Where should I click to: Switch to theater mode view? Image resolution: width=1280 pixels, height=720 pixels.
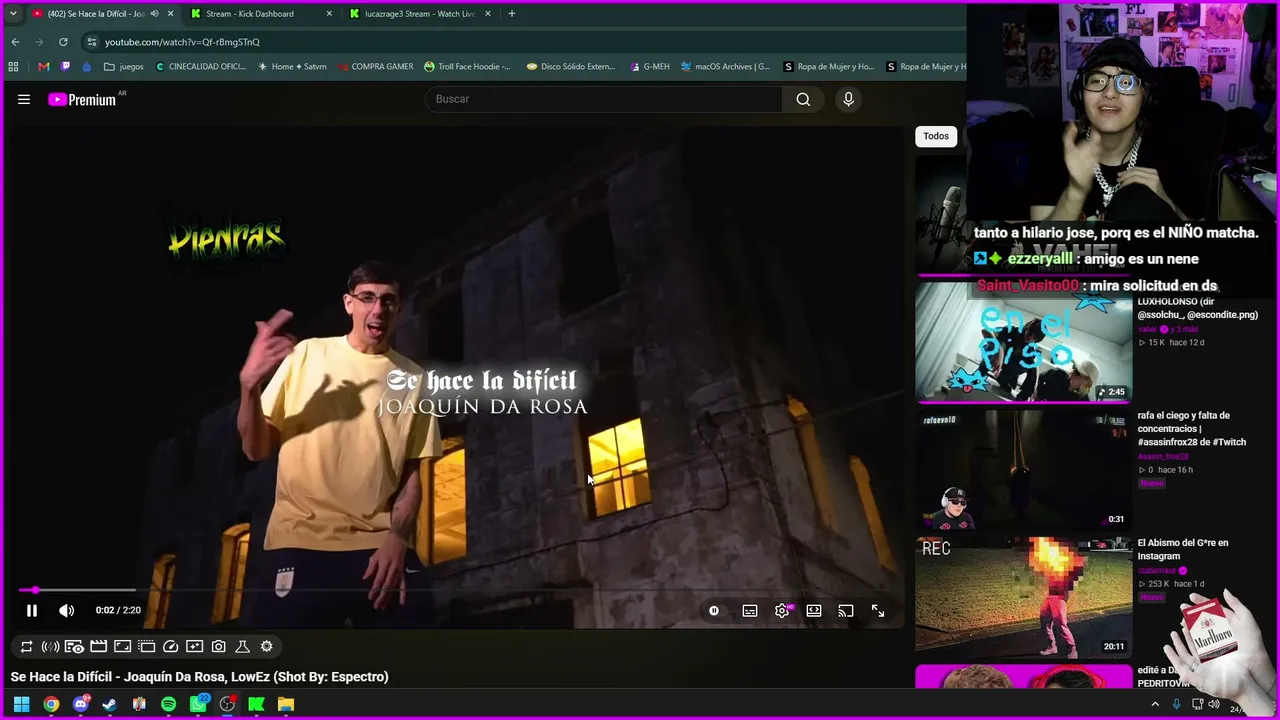tap(814, 610)
